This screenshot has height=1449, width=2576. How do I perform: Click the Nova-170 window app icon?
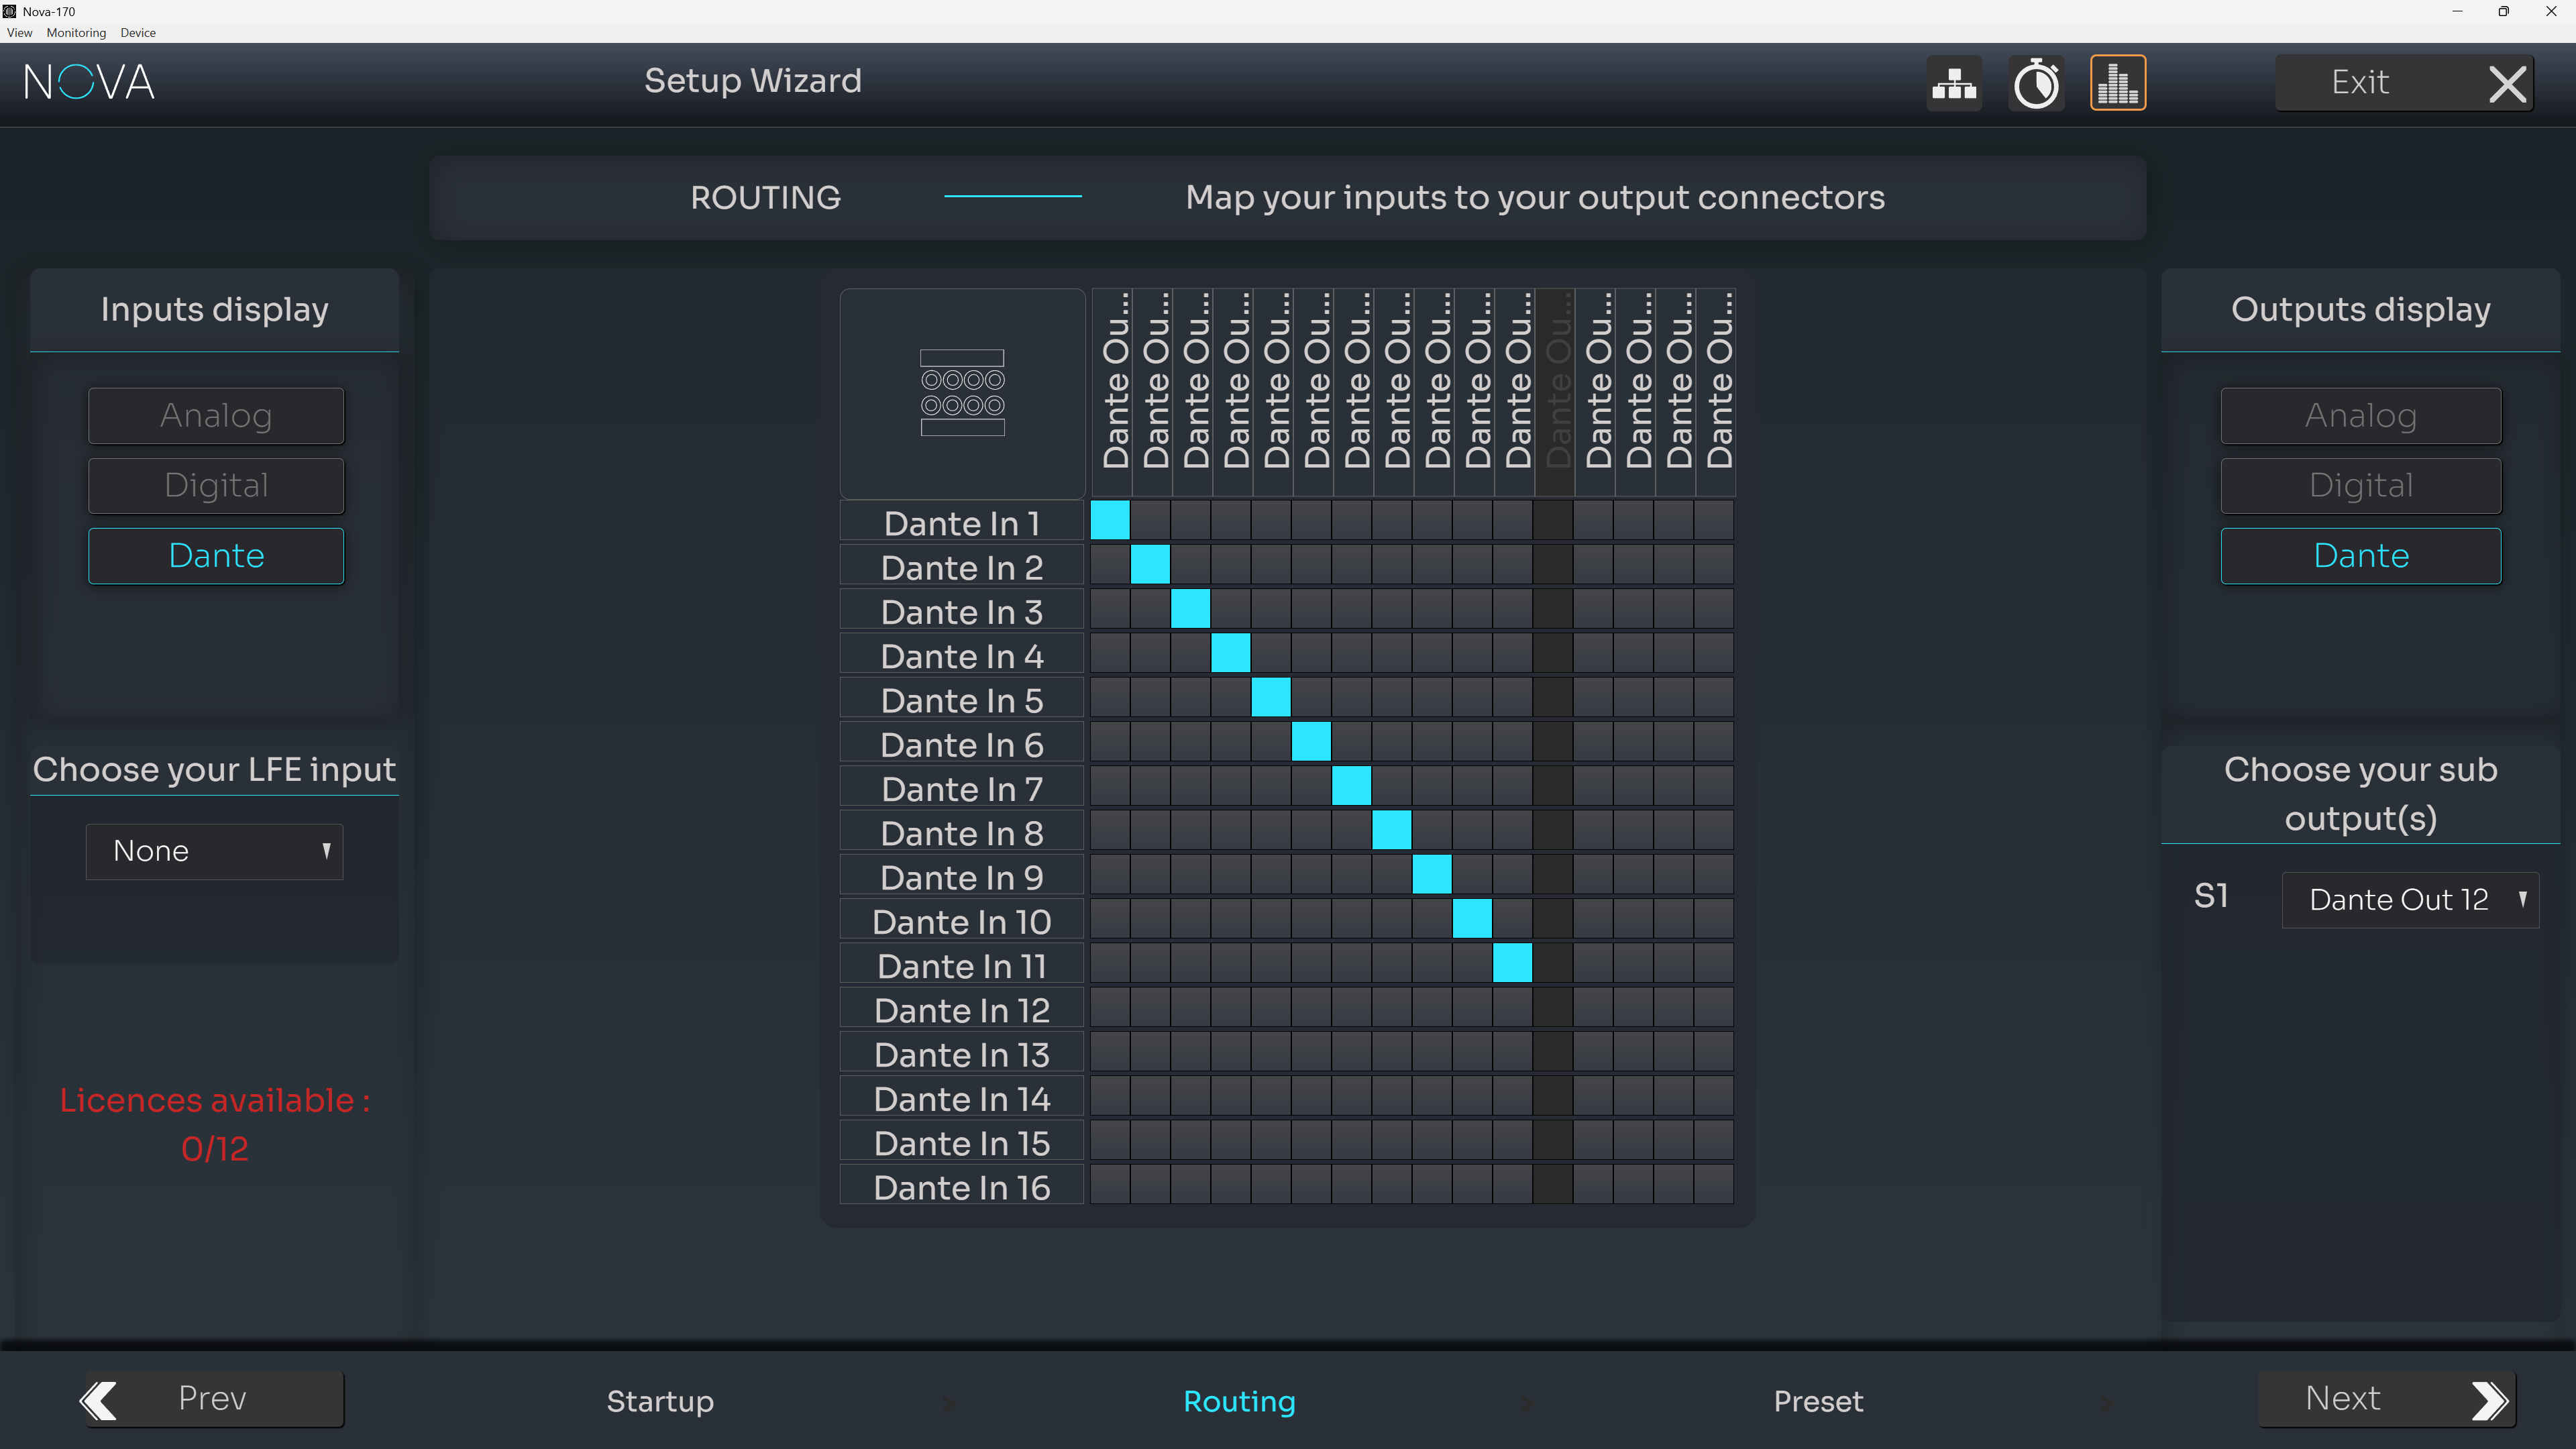pyautogui.click(x=9, y=11)
